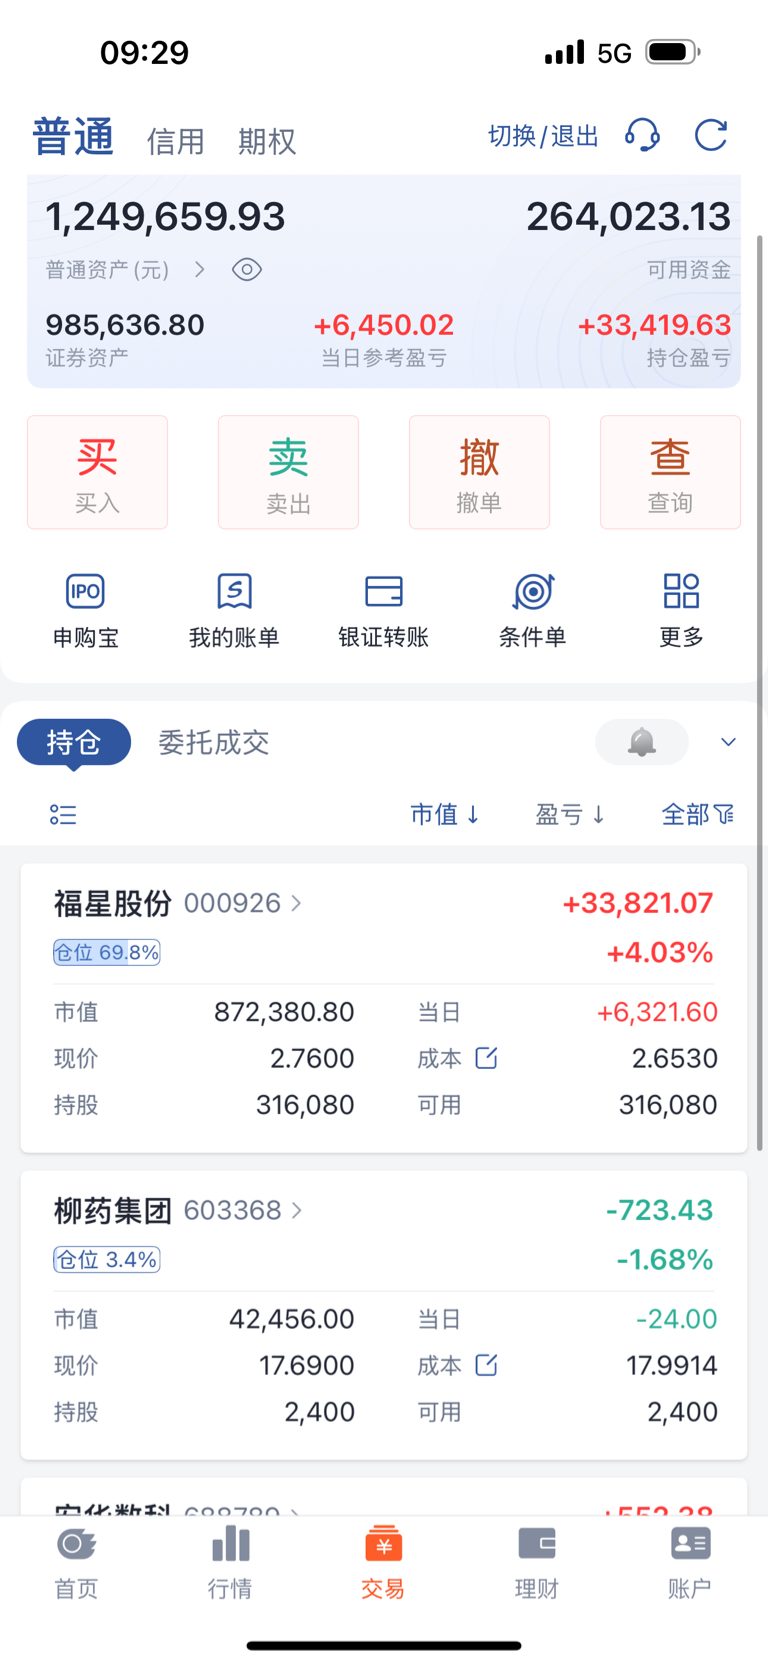The image size is (768, 1665).
Task: Tap the 卖出 sell button
Action: pos(288,472)
